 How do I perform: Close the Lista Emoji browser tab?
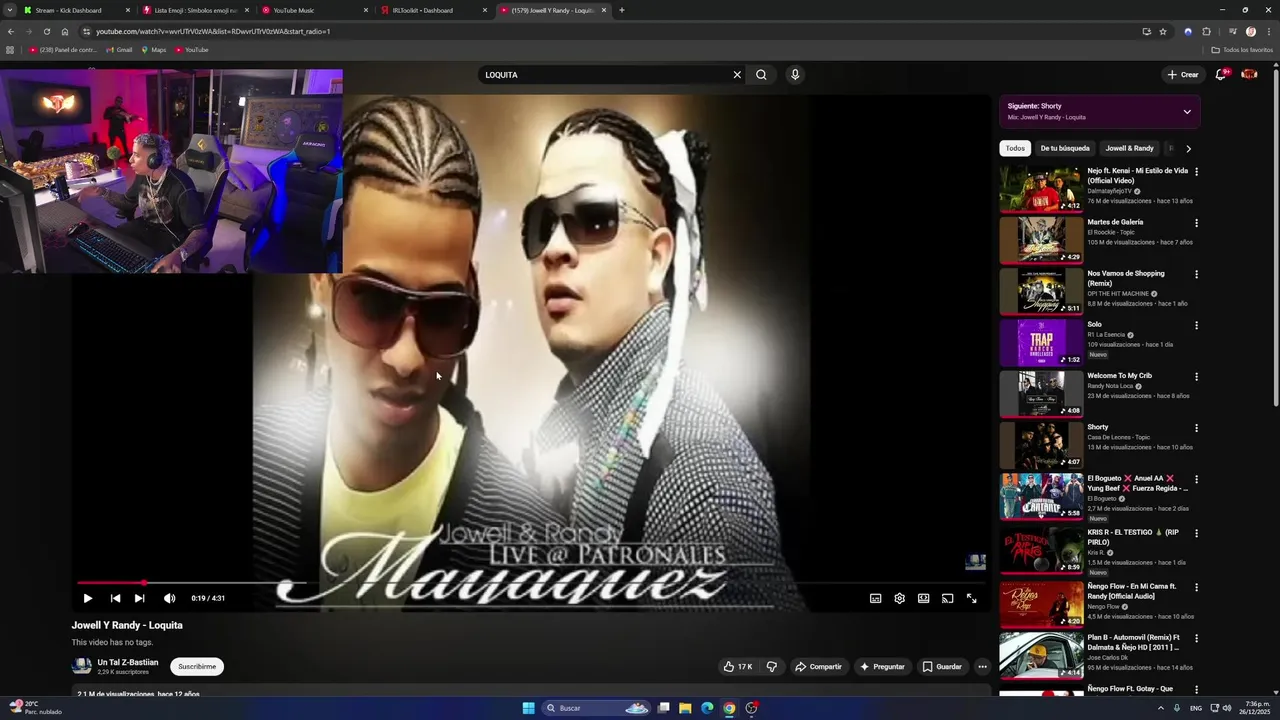pyautogui.click(x=247, y=10)
